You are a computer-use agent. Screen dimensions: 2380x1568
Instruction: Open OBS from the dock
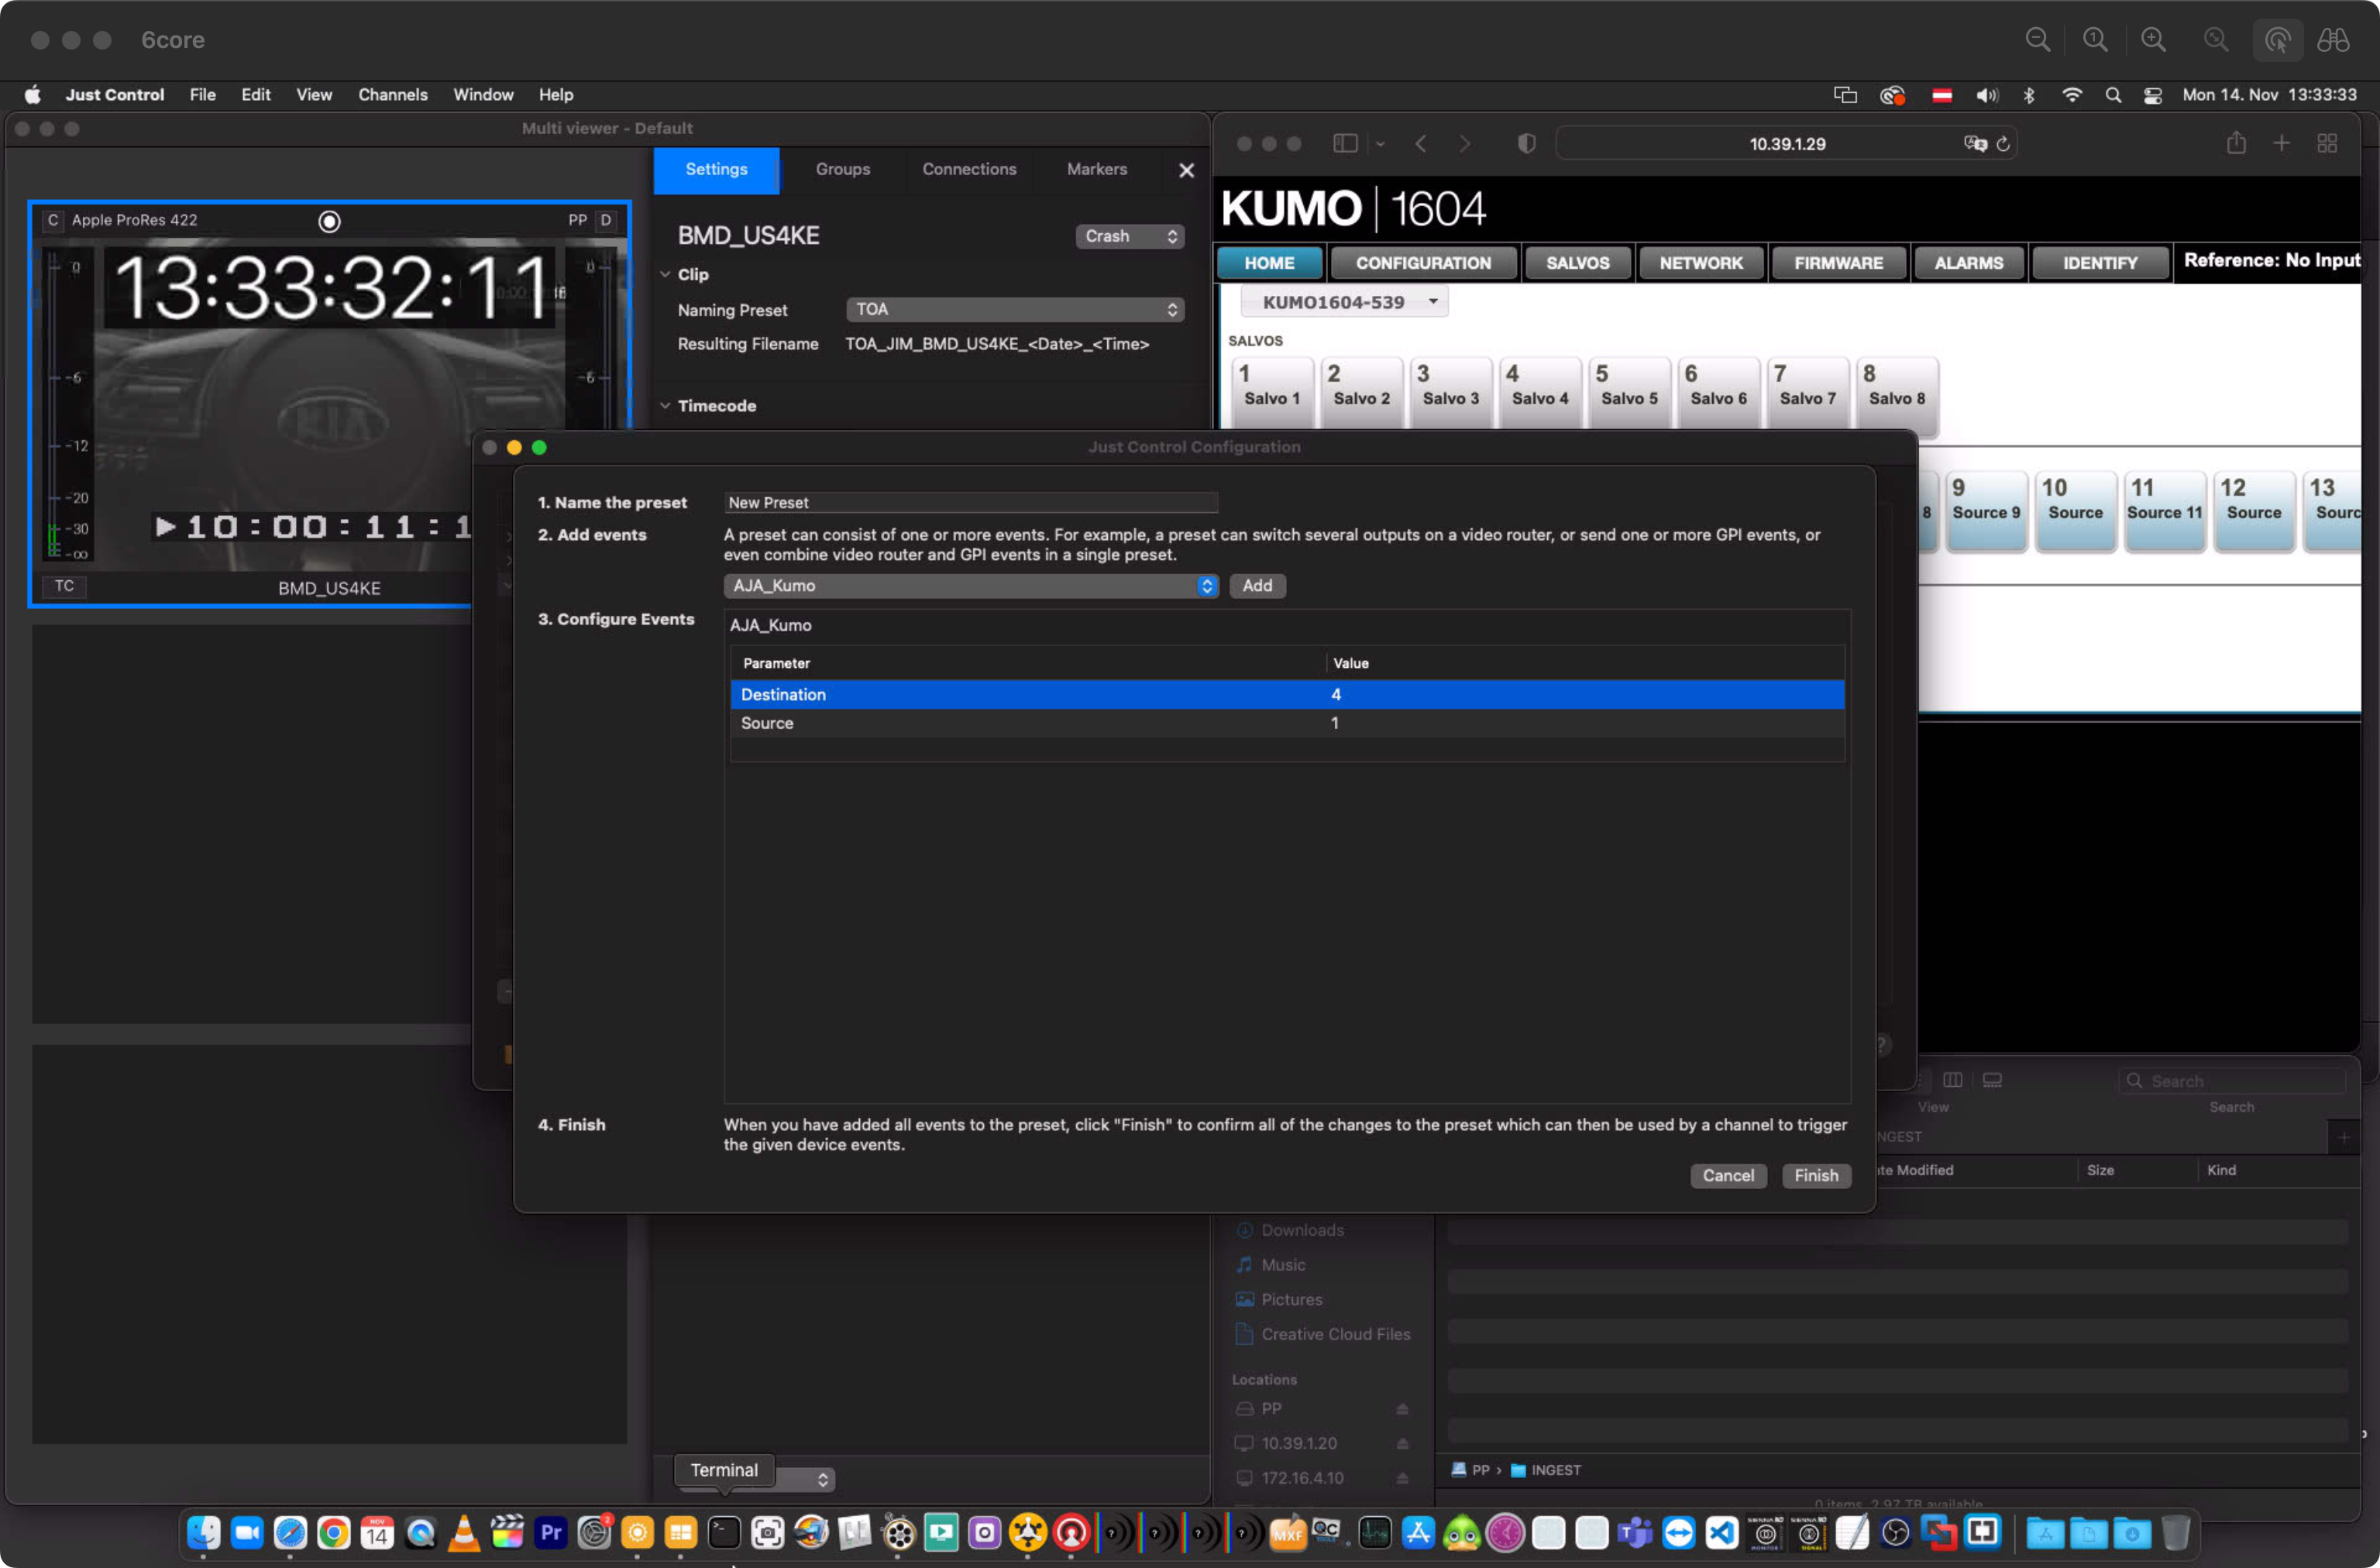[1895, 1532]
